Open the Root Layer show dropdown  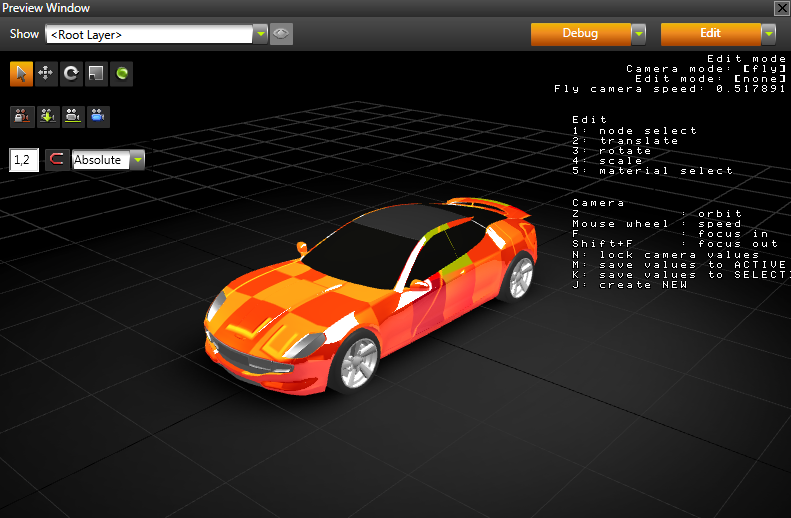260,34
